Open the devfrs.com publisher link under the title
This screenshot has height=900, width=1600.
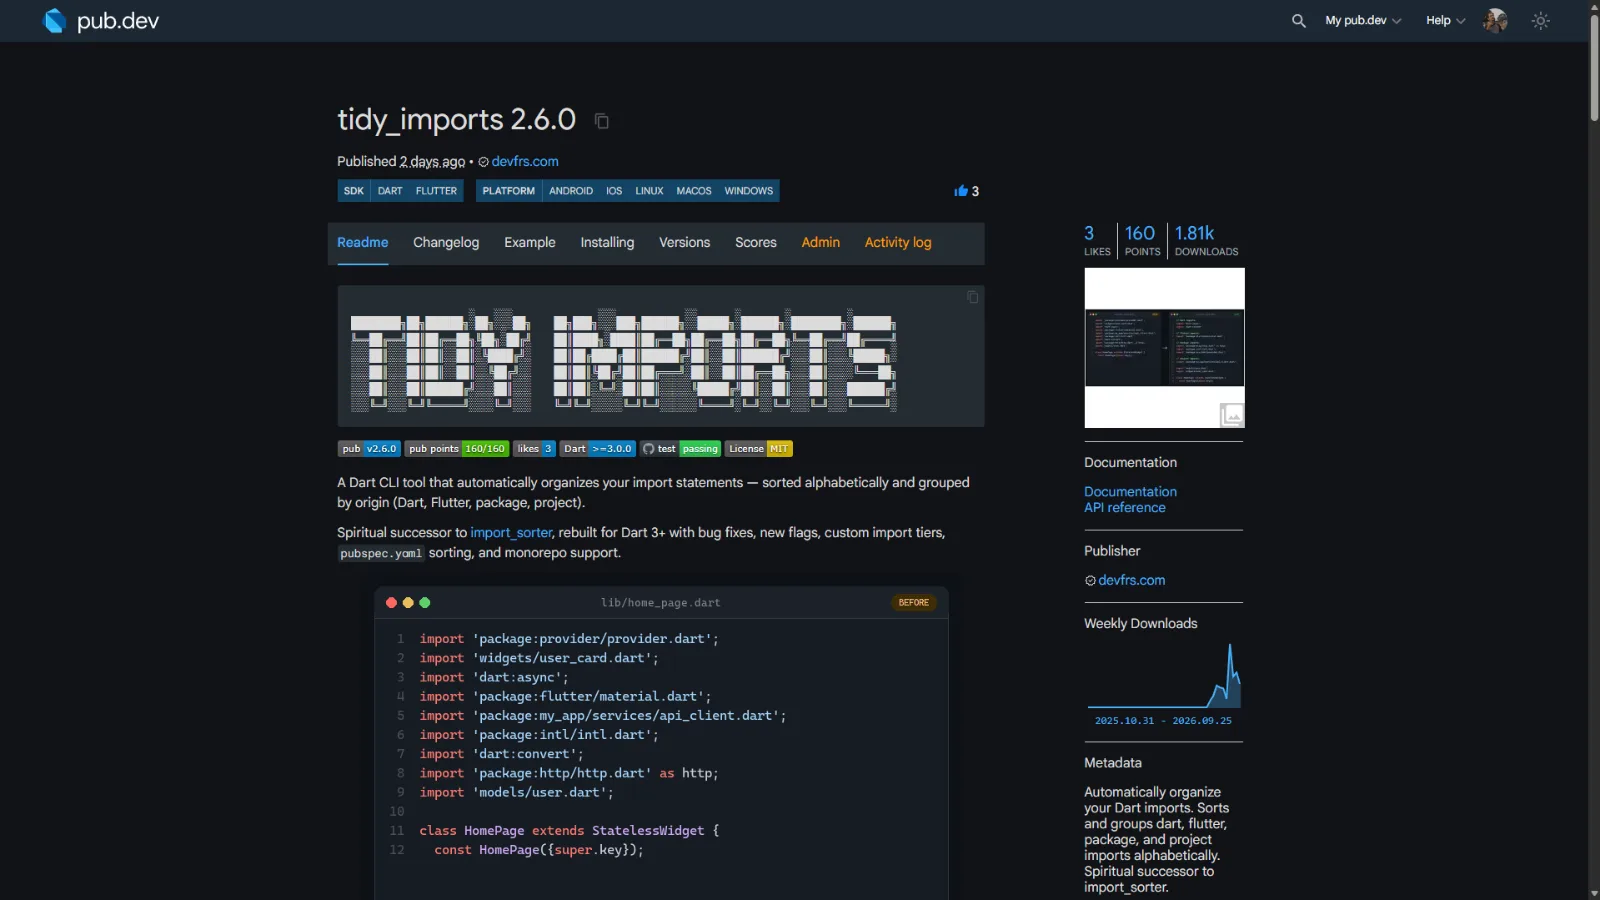[524, 162]
